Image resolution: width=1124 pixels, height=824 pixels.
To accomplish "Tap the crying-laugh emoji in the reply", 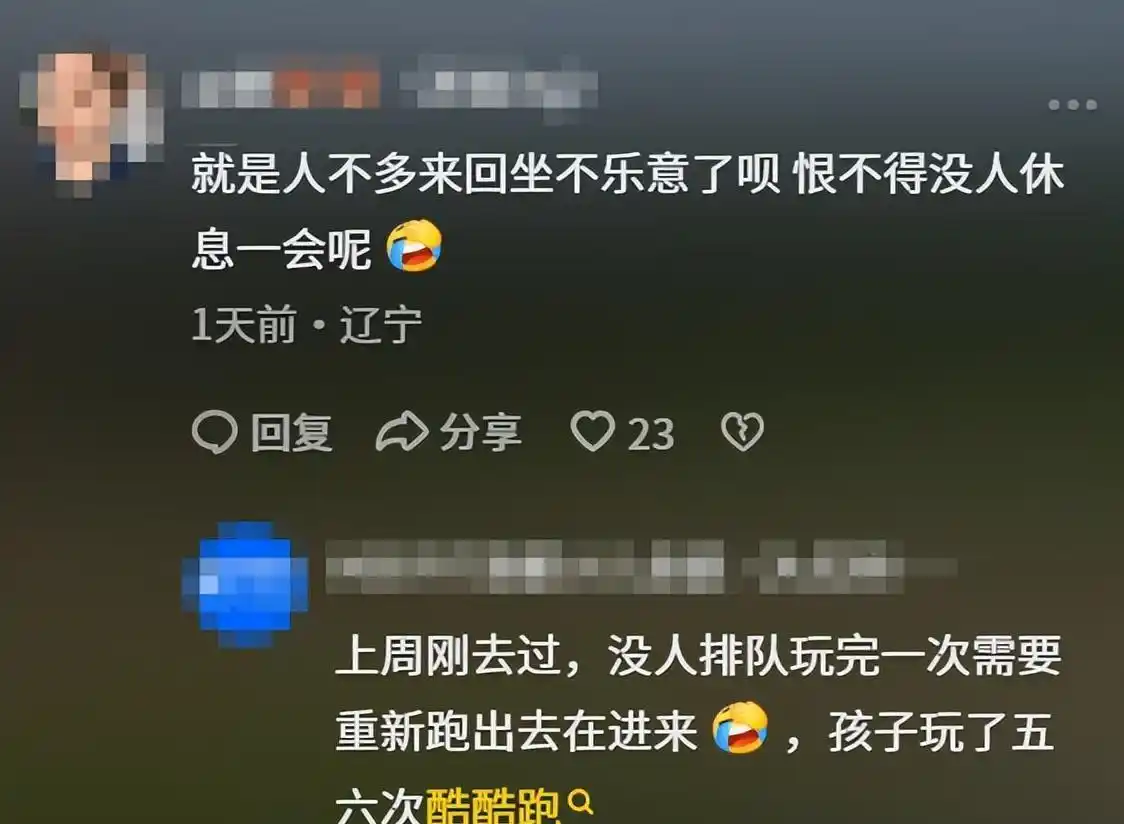I will click(x=740, y=727).
